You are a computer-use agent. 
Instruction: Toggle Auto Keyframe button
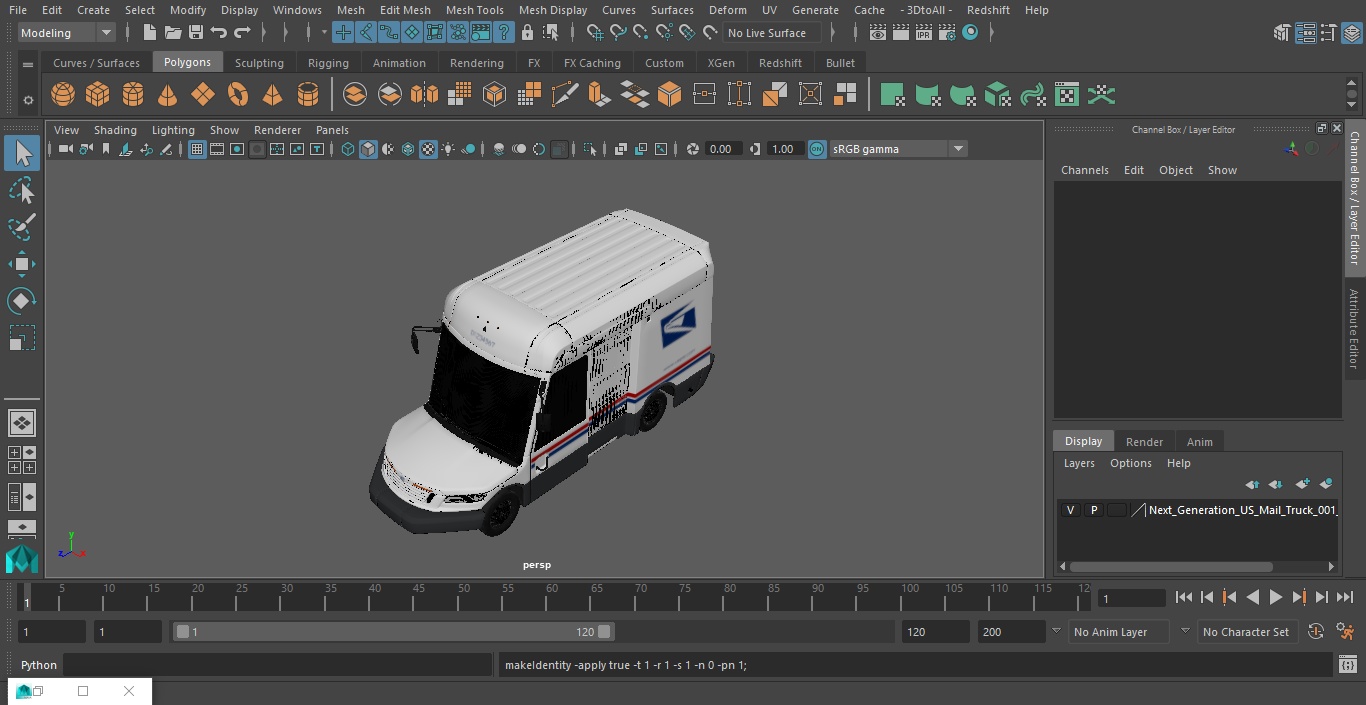(x=1316, y=632)
